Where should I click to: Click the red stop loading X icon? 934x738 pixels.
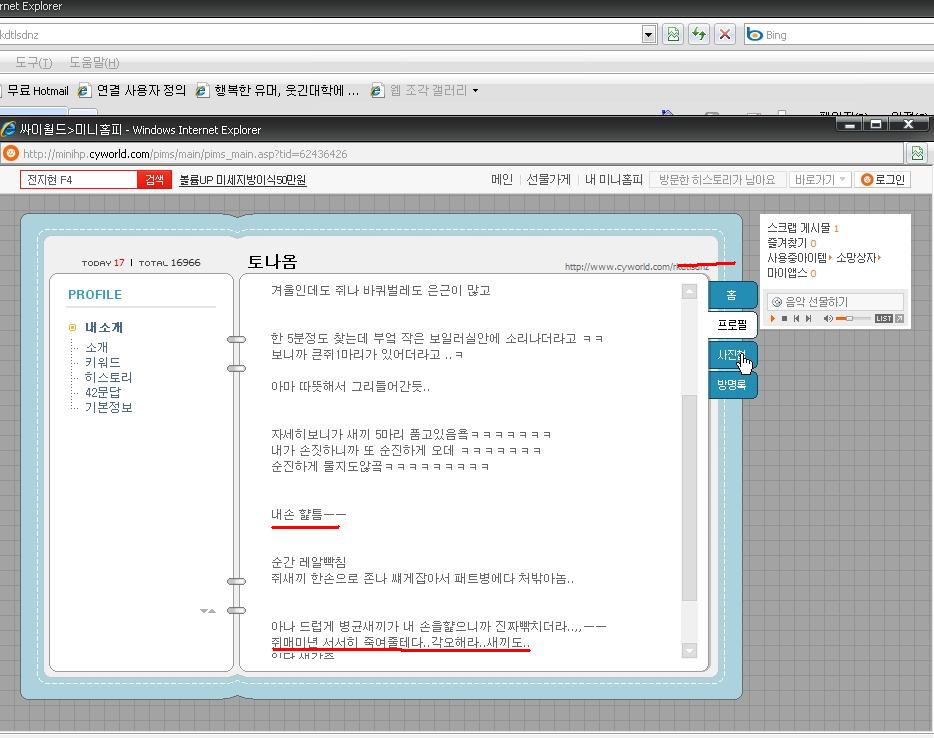pos(724,35)
